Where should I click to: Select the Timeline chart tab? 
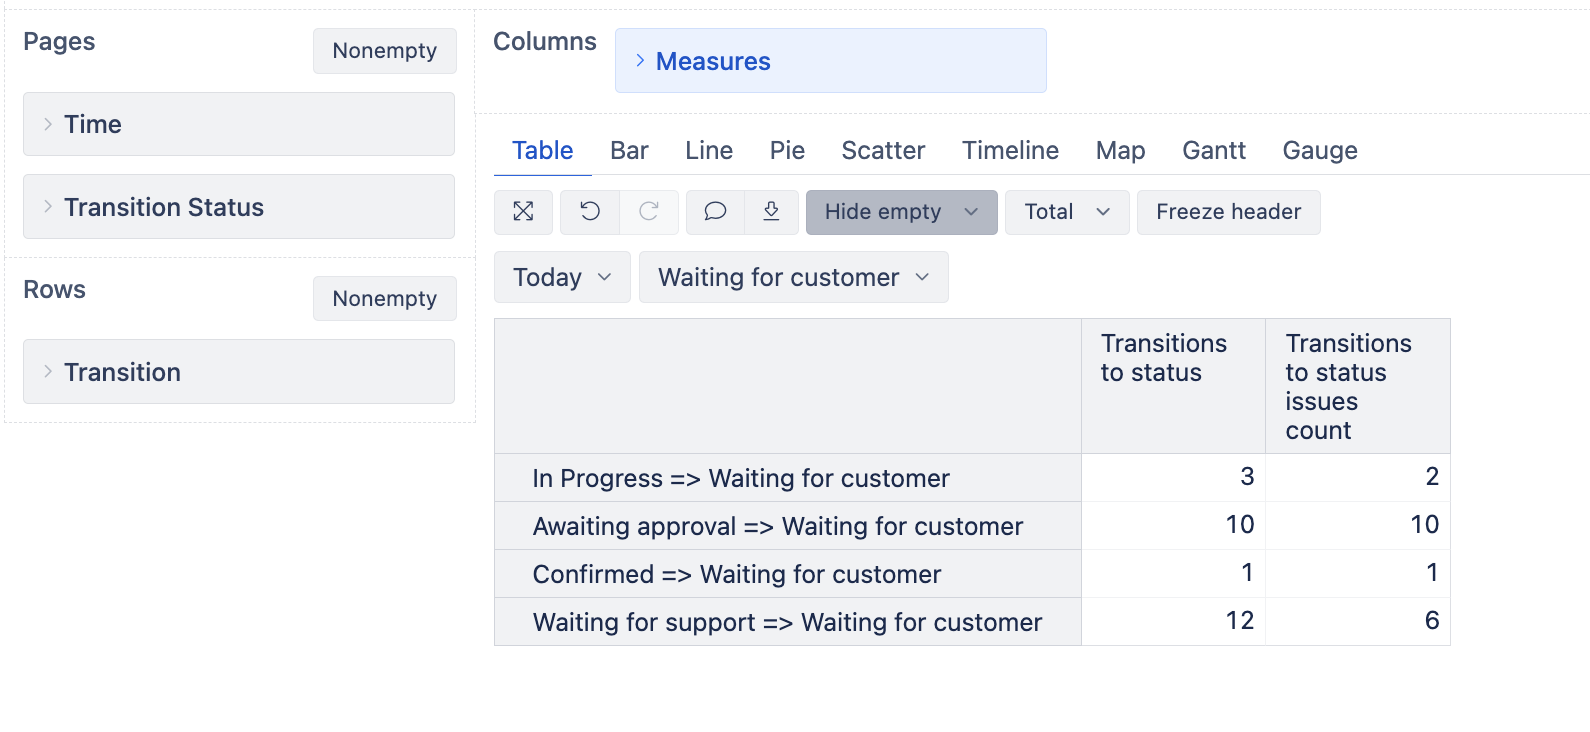tap(1010, 151)
